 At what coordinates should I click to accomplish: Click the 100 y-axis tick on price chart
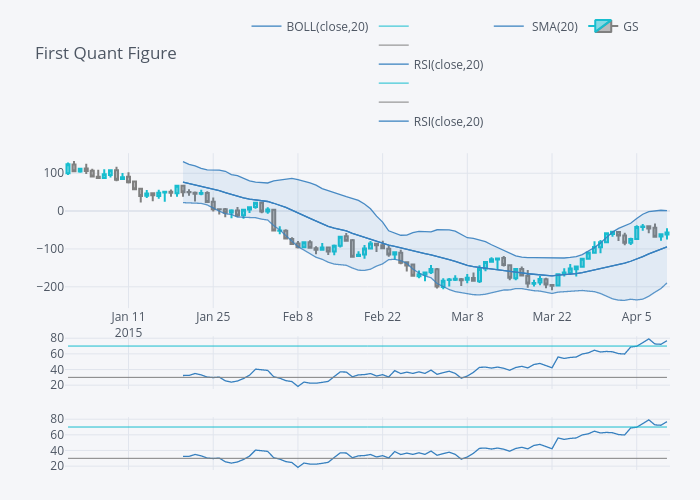(x=54, y=173)
